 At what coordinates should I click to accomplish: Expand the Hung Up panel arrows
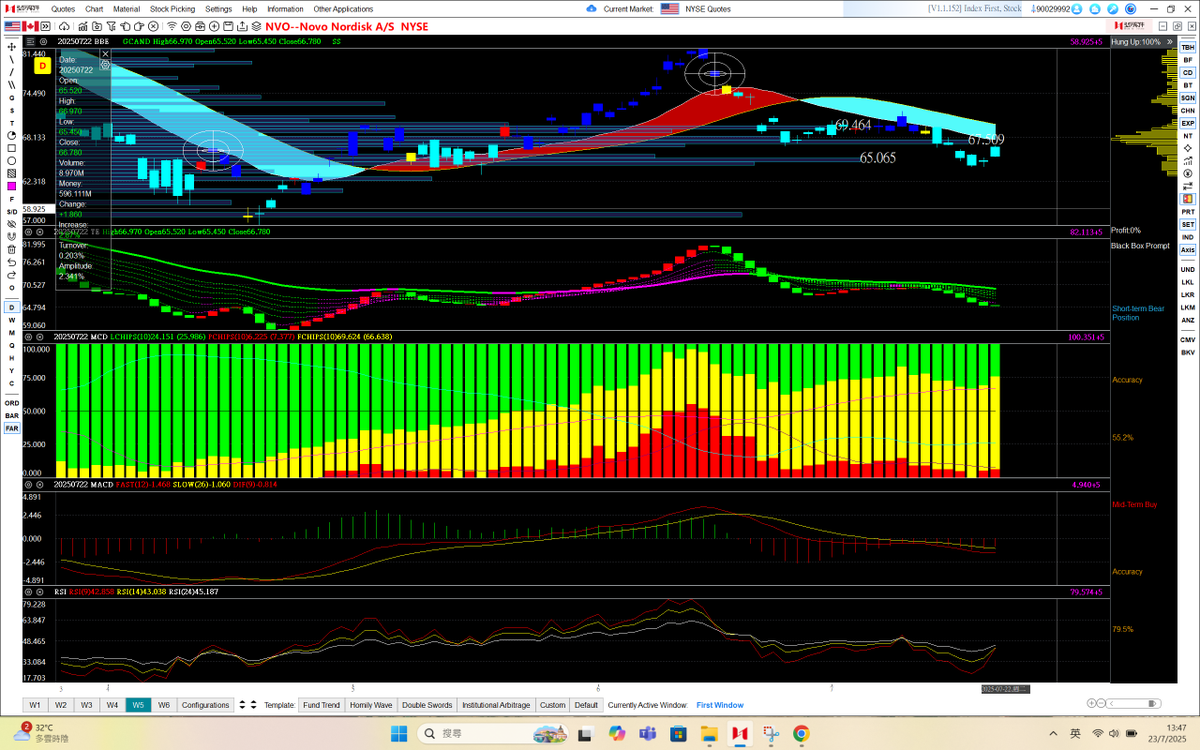point(1170,42)
